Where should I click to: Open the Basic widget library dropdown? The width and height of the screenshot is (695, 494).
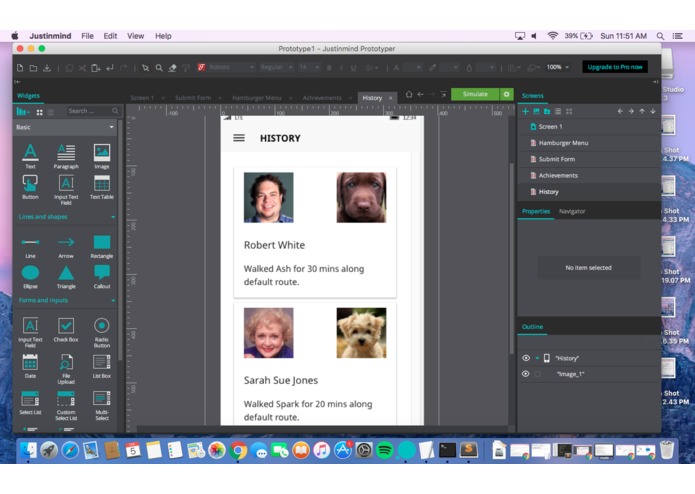(65, 127)
